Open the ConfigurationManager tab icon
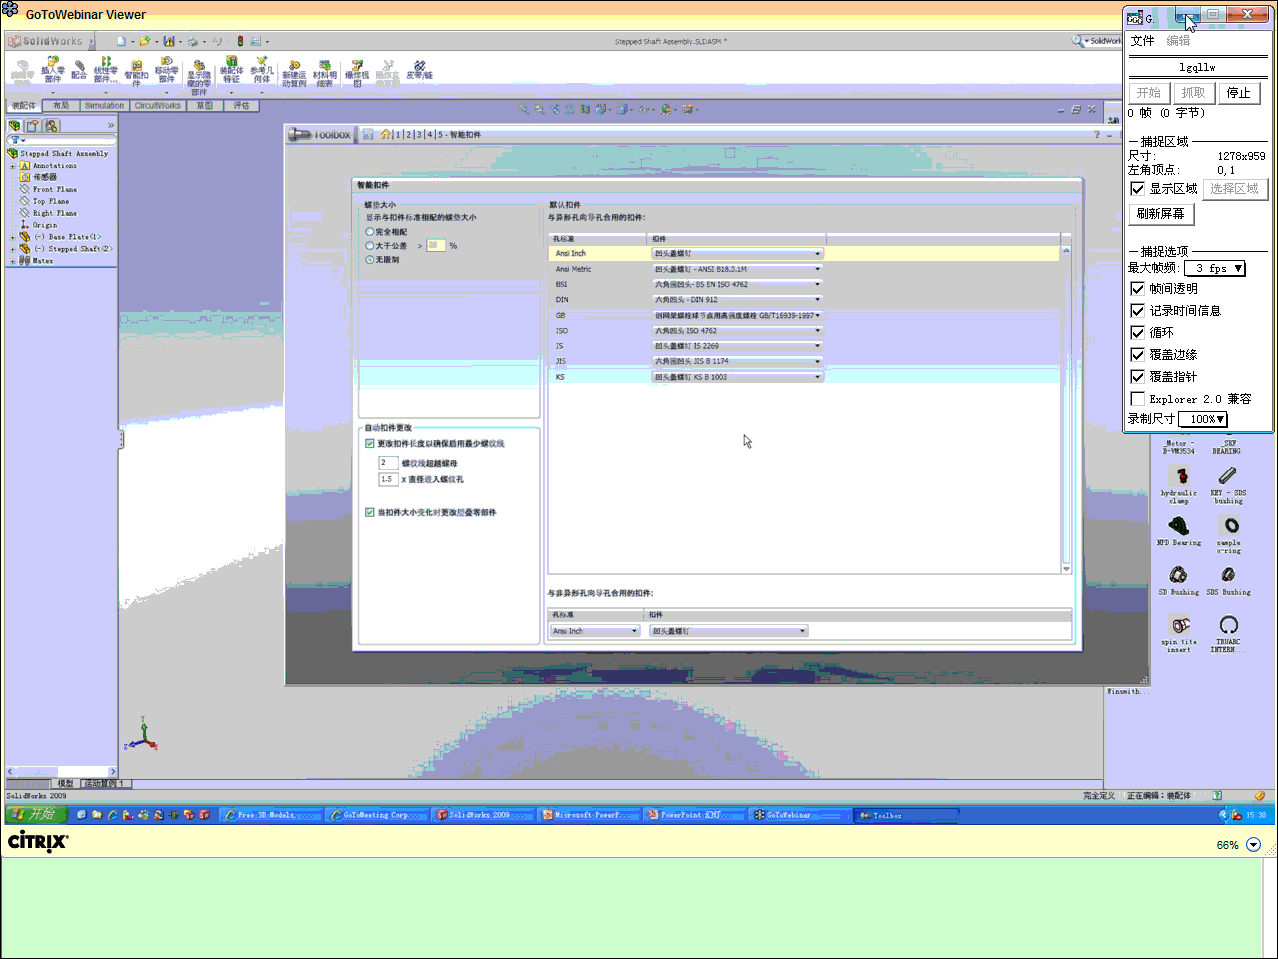This screenshot has height=959, width=1278. tap(51, 125)
